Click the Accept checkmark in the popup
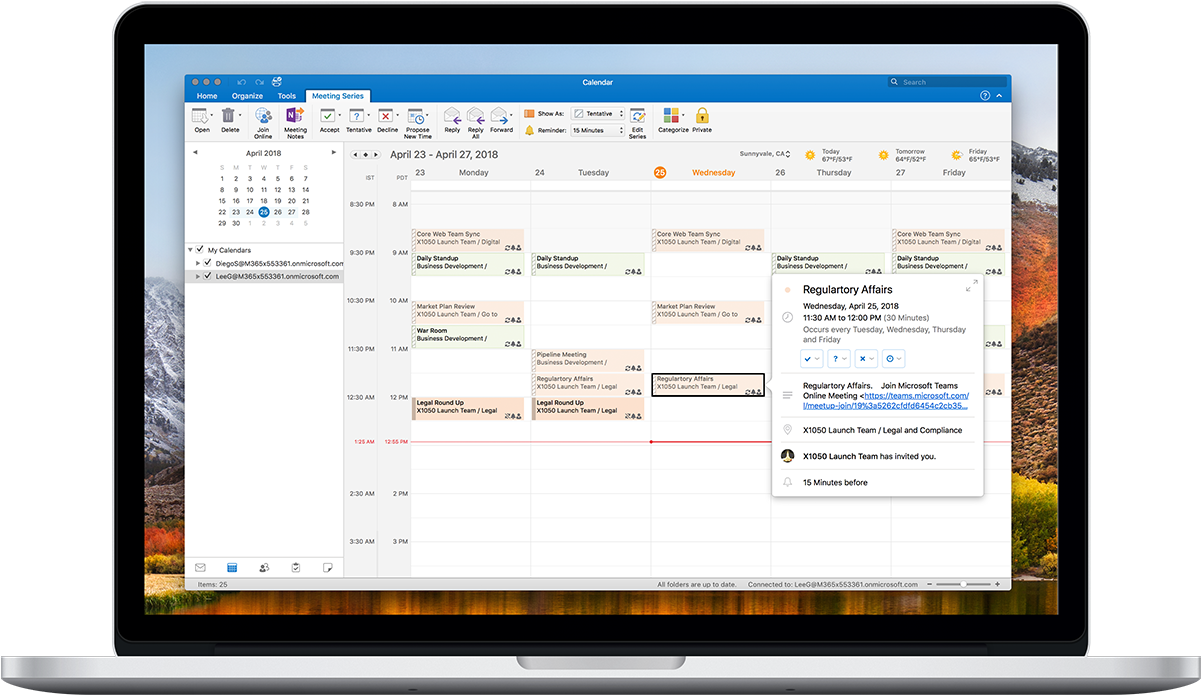 pyautogui.click(x=810, y=358)
